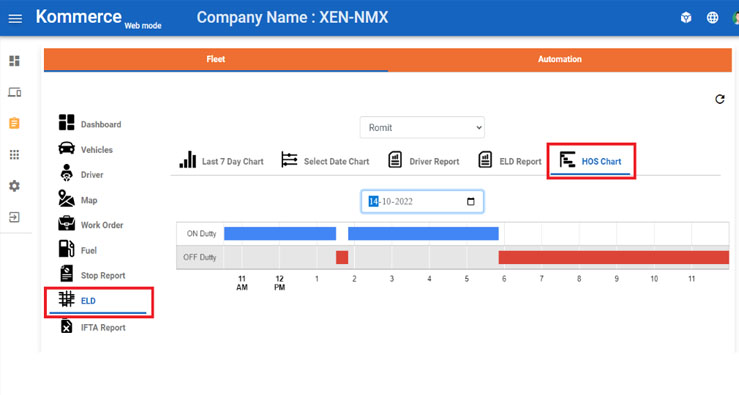Open the HOS Chart tab label
Viewport: 739px width, 395px height.
[x=601, y=162]
